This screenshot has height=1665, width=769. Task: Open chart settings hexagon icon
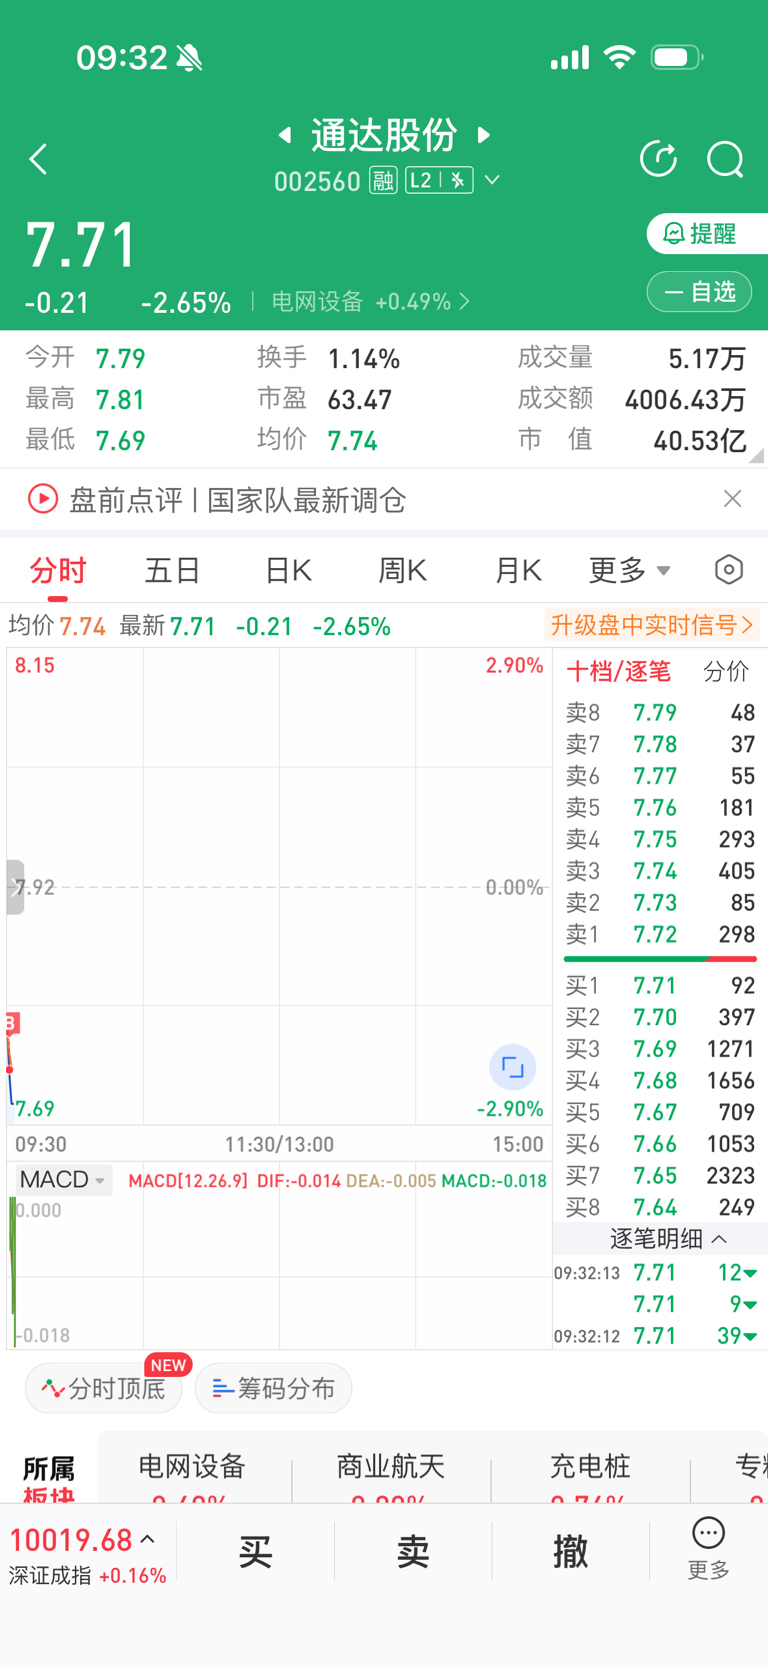pos(729,570)
